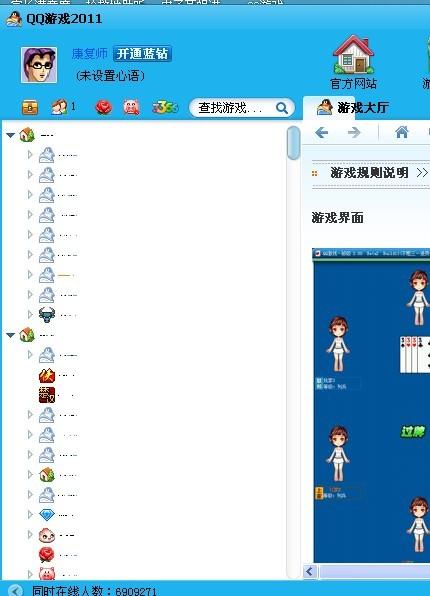Open the 游戏规则说明 link
Image resolution: width=430 pixels, height=596 pixels.
[369, 173]
